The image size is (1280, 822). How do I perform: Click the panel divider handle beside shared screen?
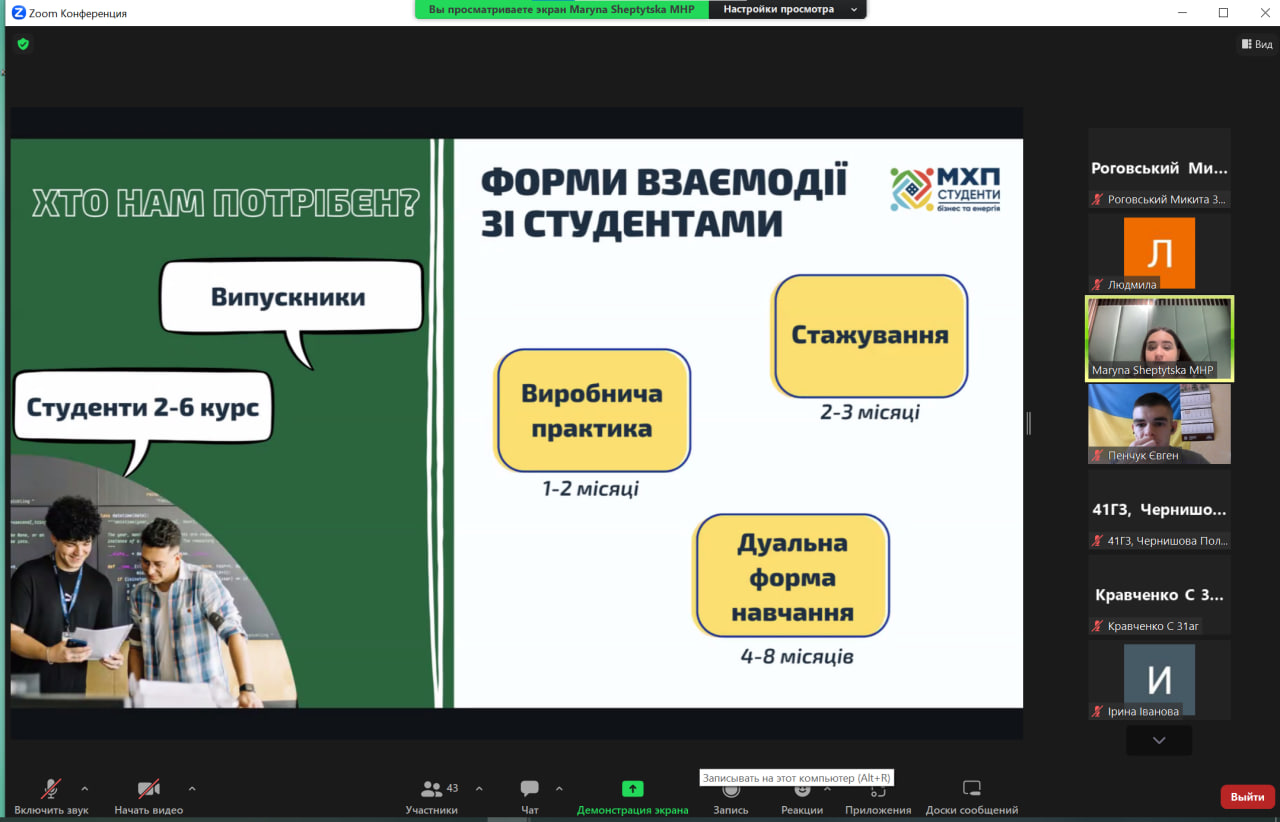point(1028,423)
